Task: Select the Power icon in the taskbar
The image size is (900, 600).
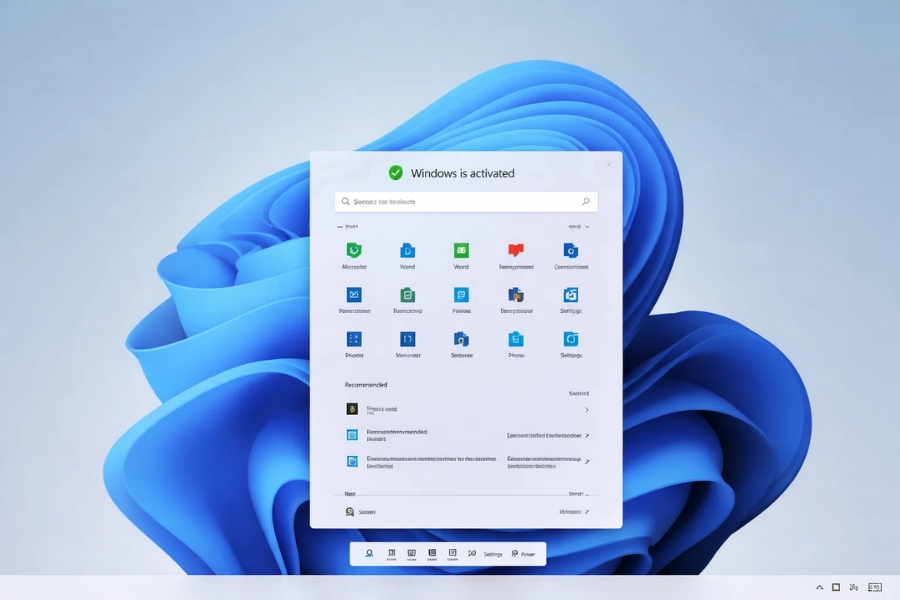Action: (522, 553)
